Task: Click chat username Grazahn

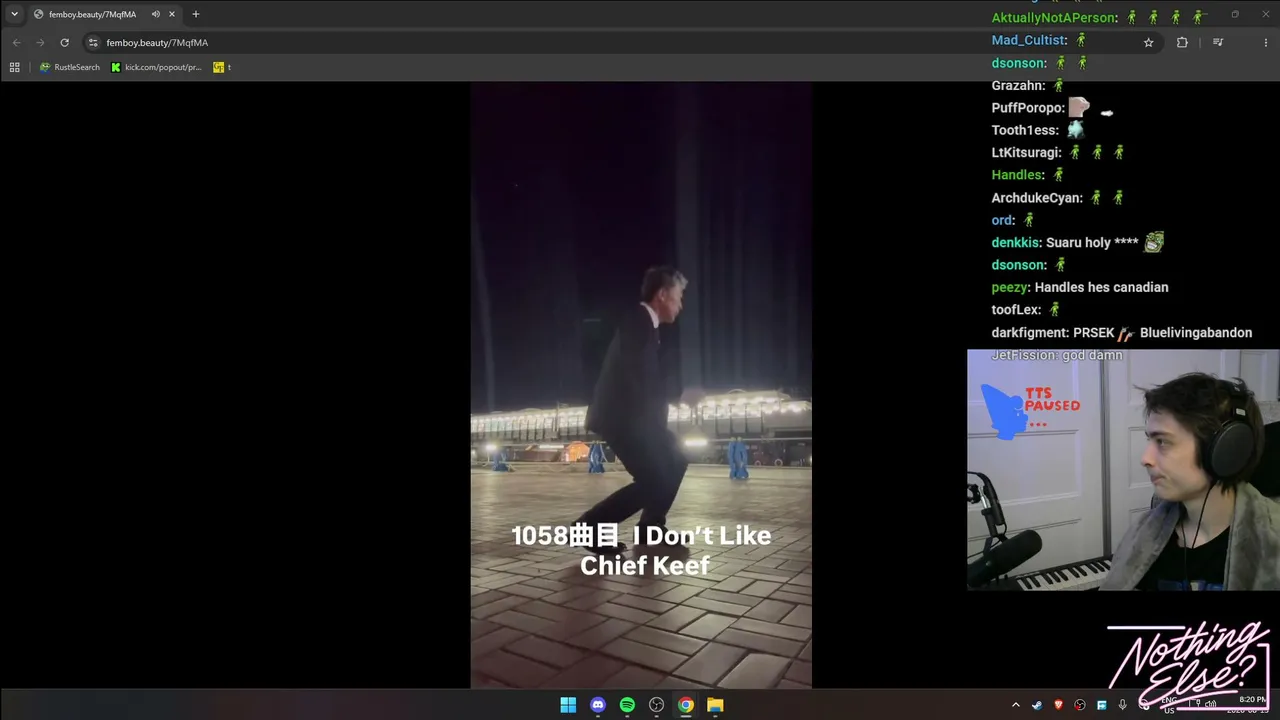Action: (x=1018, y=86)
